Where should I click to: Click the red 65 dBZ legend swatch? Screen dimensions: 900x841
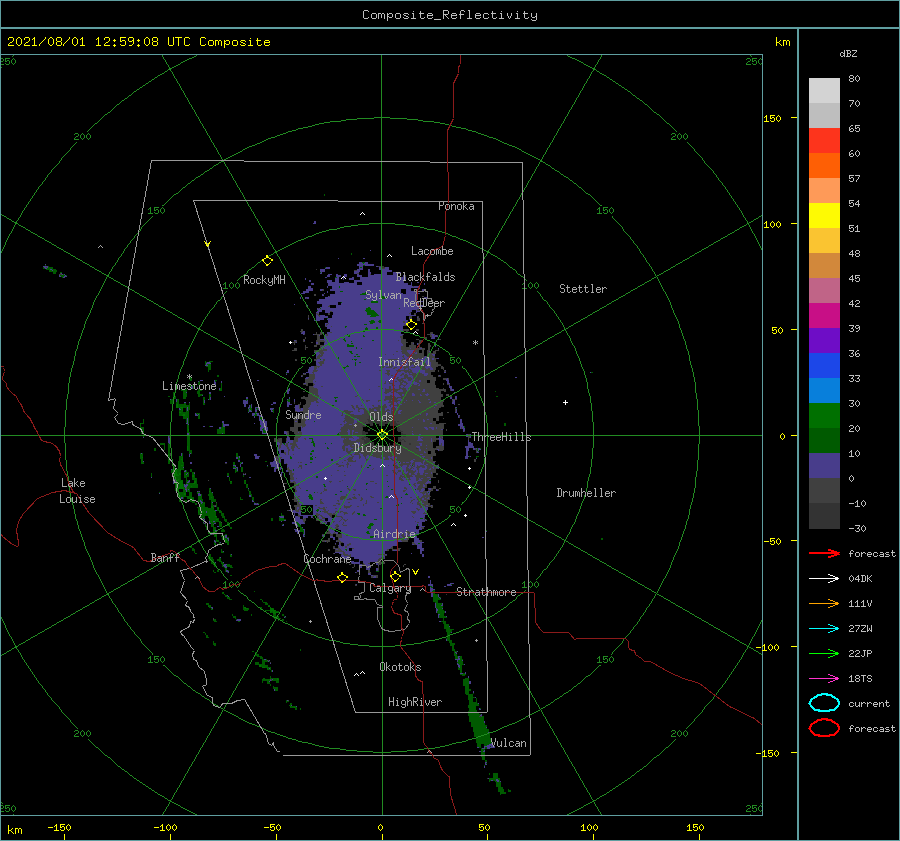pyautogui.click(x=824, y=140)
